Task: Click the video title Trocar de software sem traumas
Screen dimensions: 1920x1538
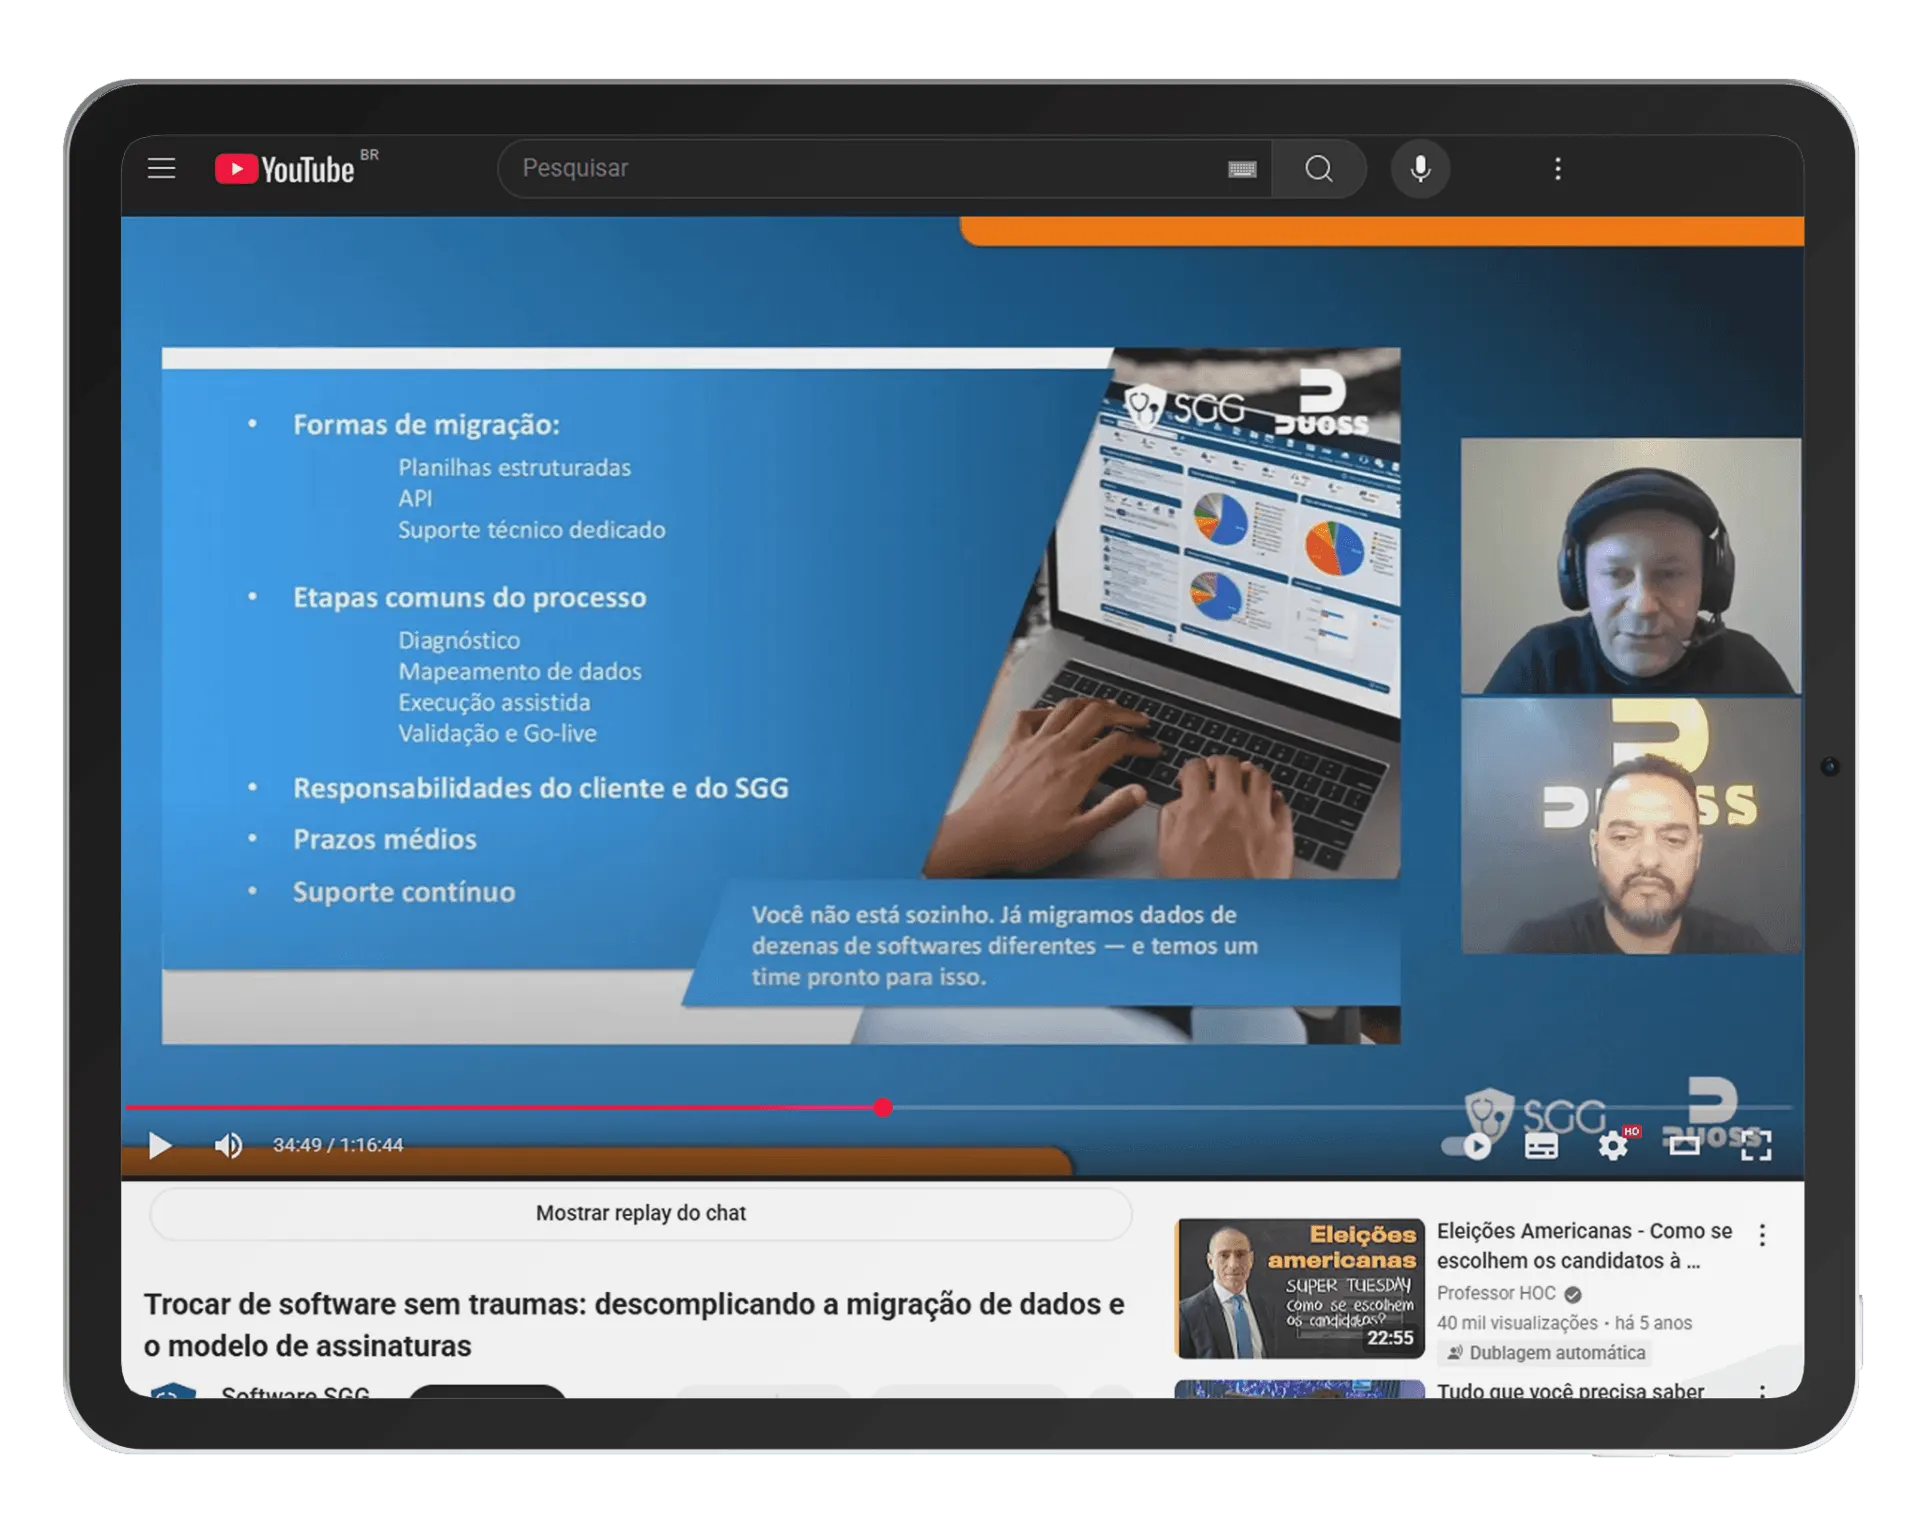Action: click(x=634, y=1325)
